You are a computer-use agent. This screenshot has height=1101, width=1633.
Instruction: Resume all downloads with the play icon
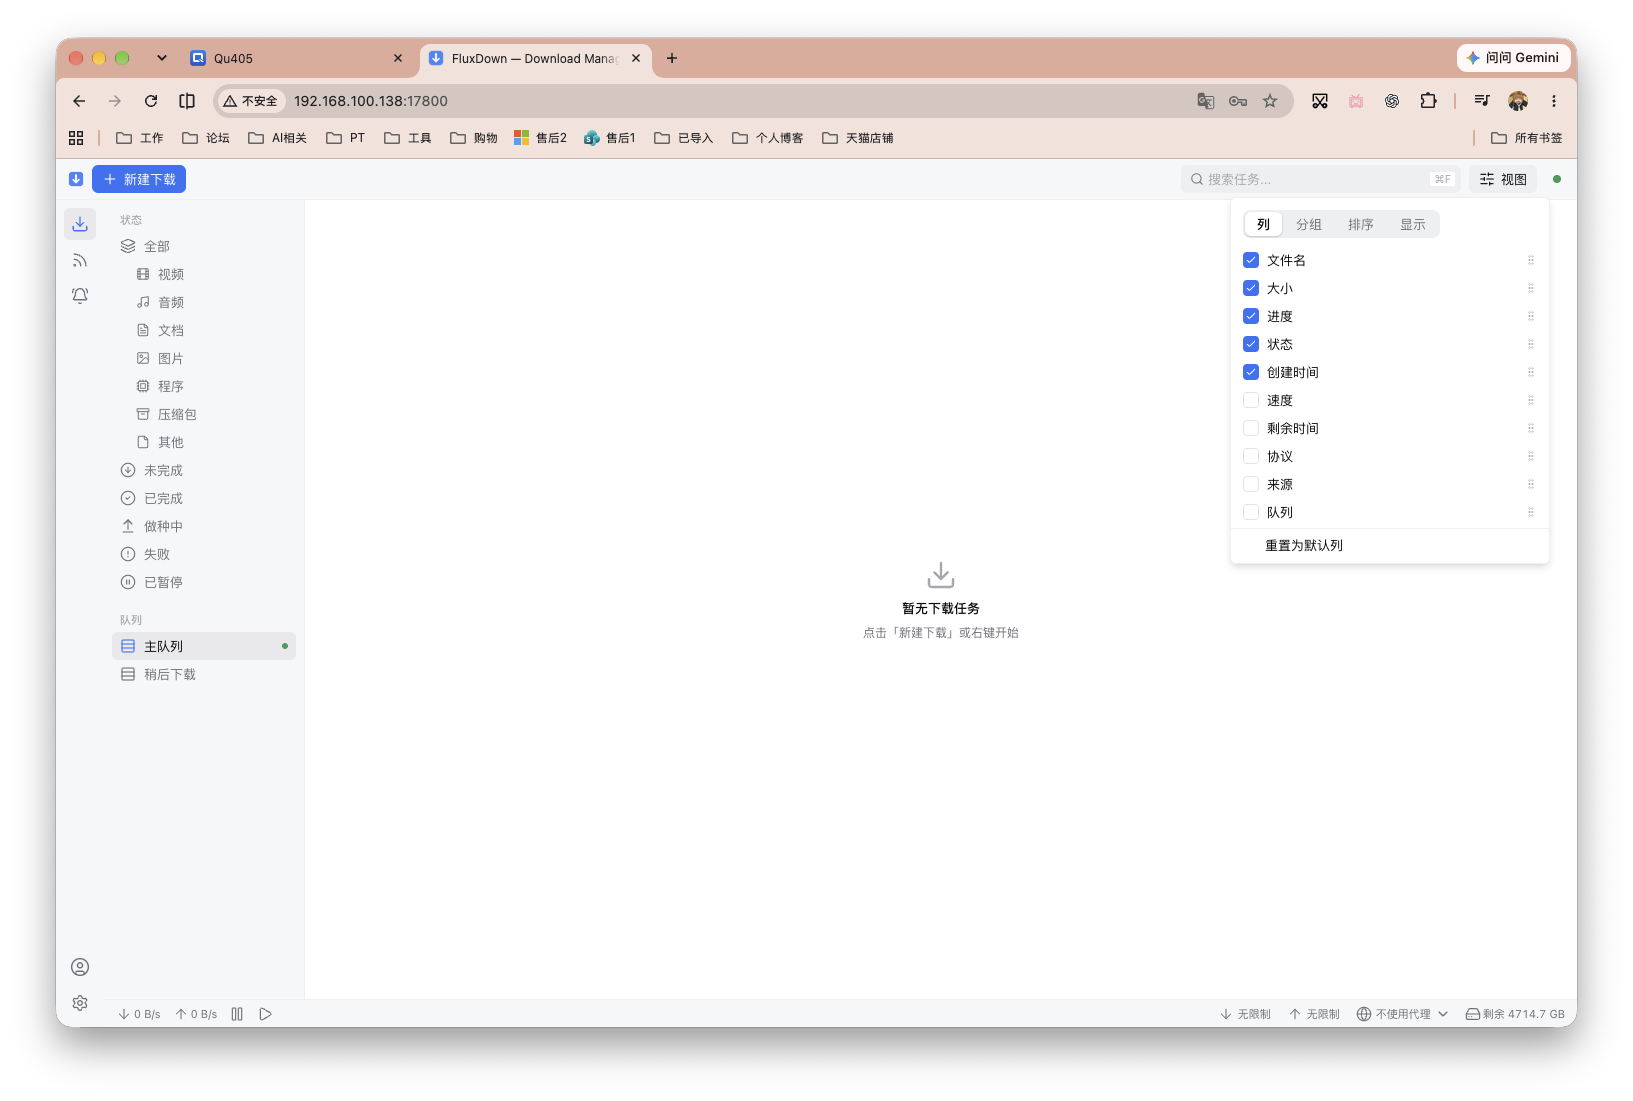[265, 1014]
